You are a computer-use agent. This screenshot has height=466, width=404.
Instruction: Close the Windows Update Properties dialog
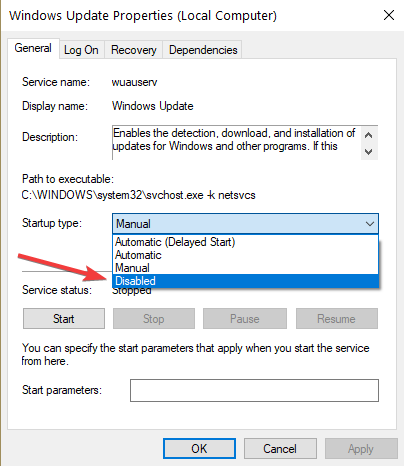[x=389, y=15]
